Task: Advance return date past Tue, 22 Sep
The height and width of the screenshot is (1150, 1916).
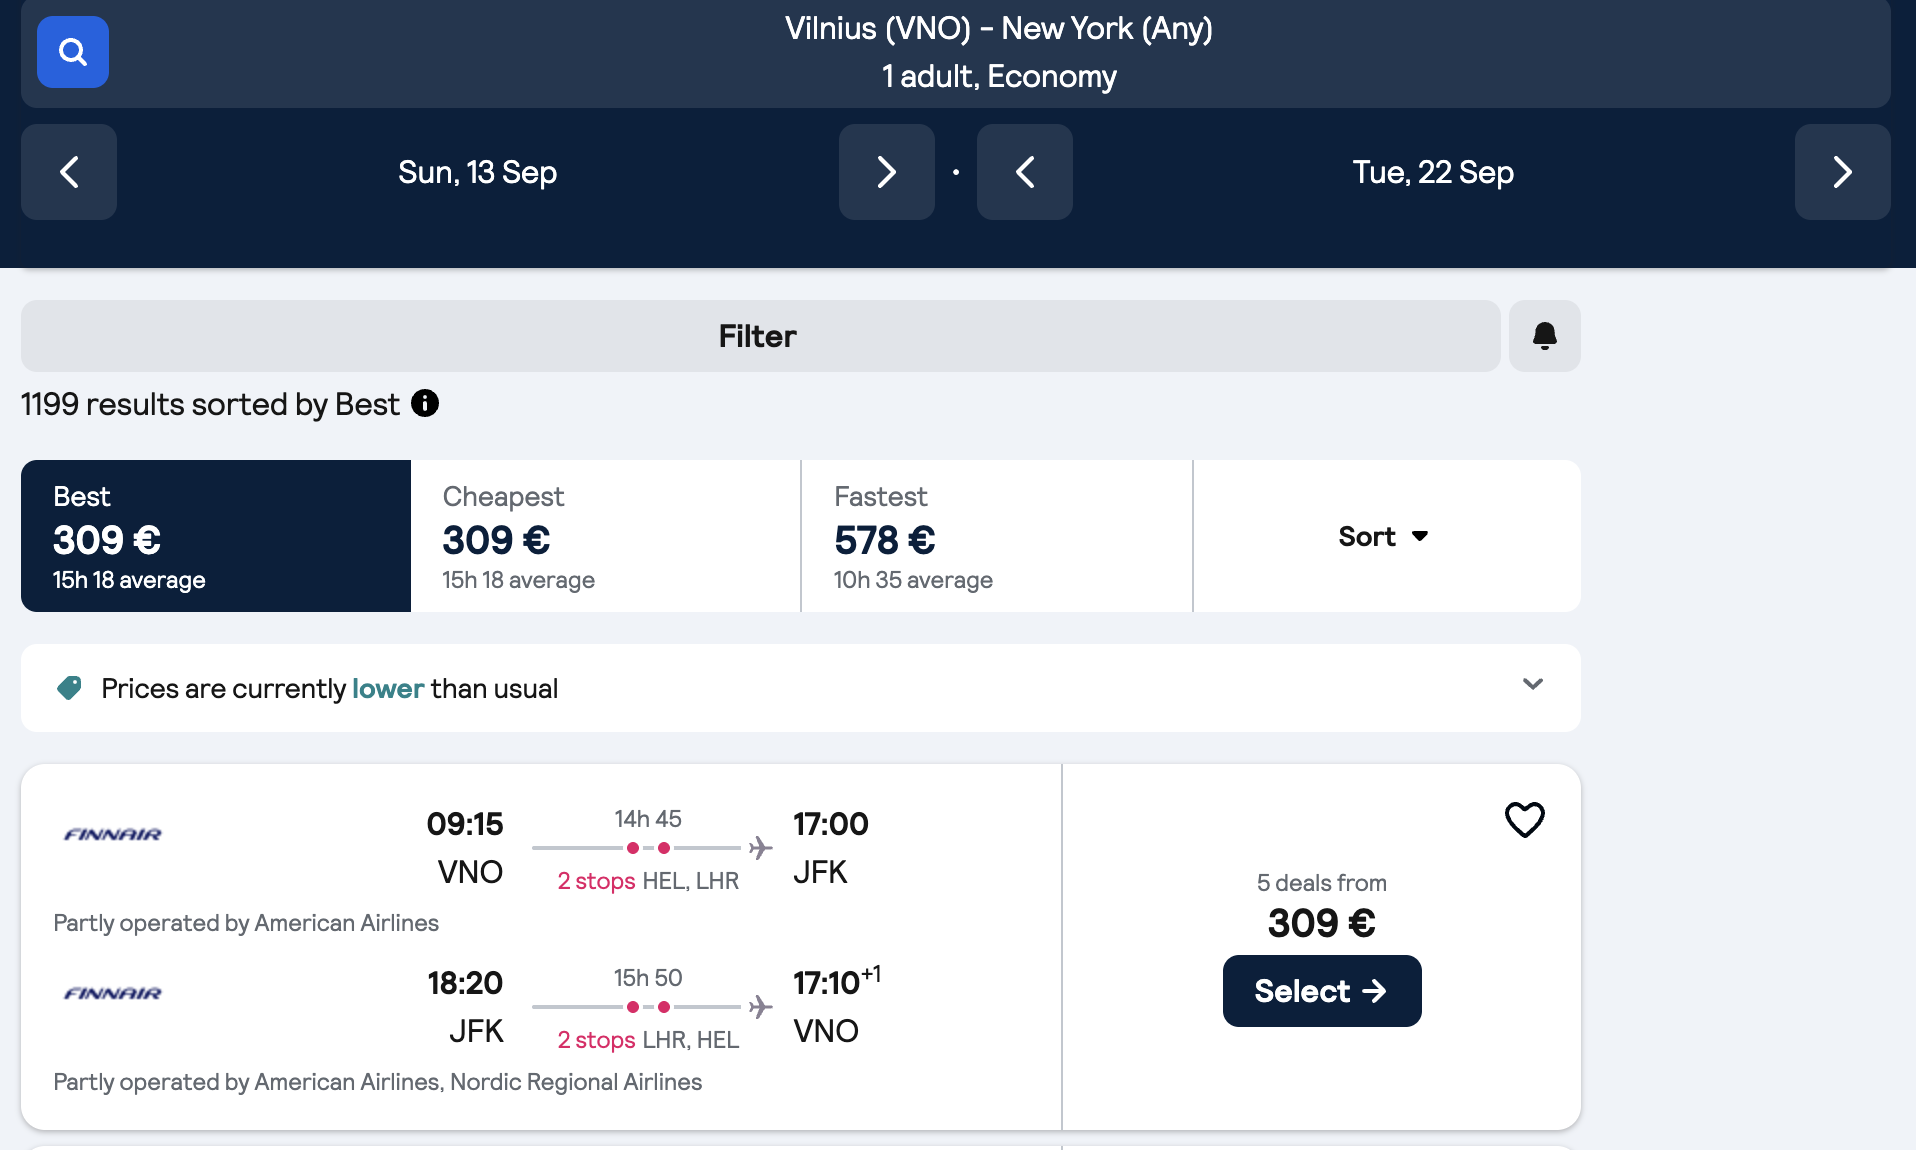Action: 1842,172
